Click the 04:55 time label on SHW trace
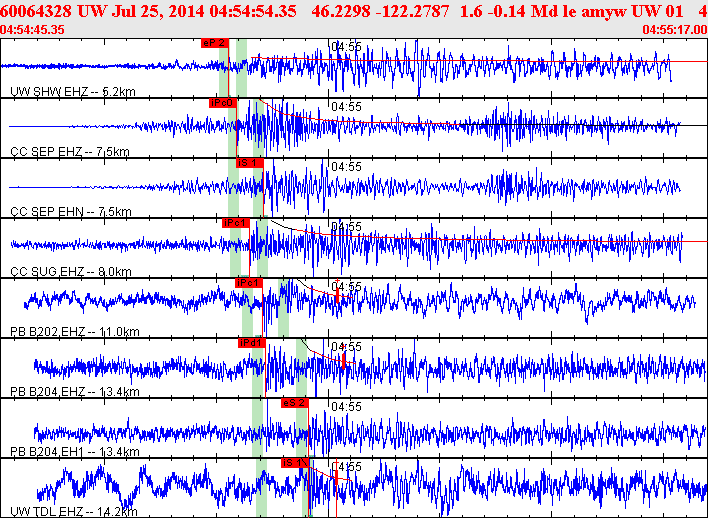The height and width of the screenshot is (518, 708). coord(346,47)
